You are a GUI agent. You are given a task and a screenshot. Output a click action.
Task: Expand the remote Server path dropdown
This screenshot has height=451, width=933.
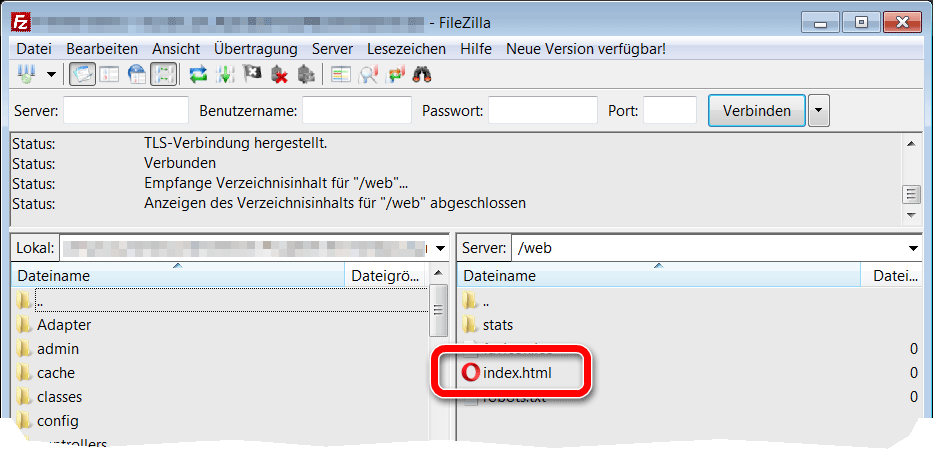(x=913, y=248)
